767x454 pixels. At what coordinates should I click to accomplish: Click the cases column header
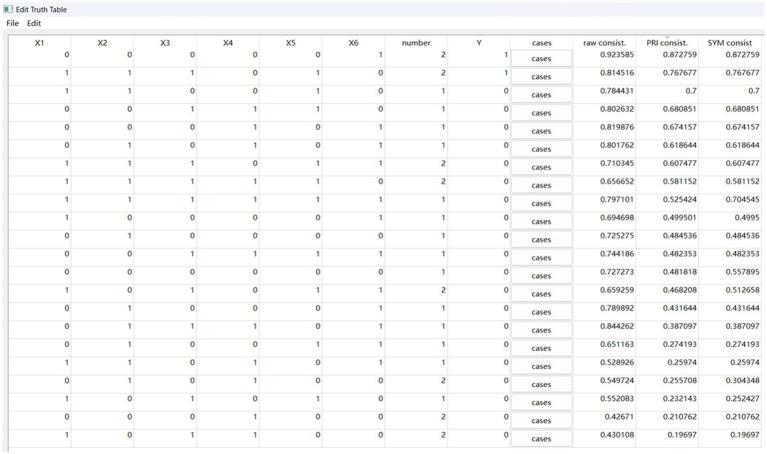[x=541, y=43]
